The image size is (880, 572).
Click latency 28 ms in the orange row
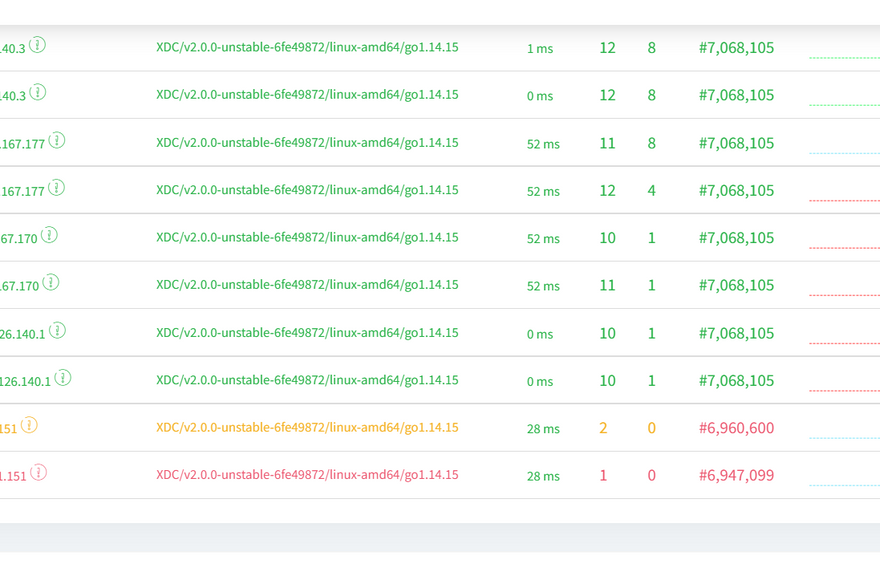pyautogui.click(x=543, y=429)
